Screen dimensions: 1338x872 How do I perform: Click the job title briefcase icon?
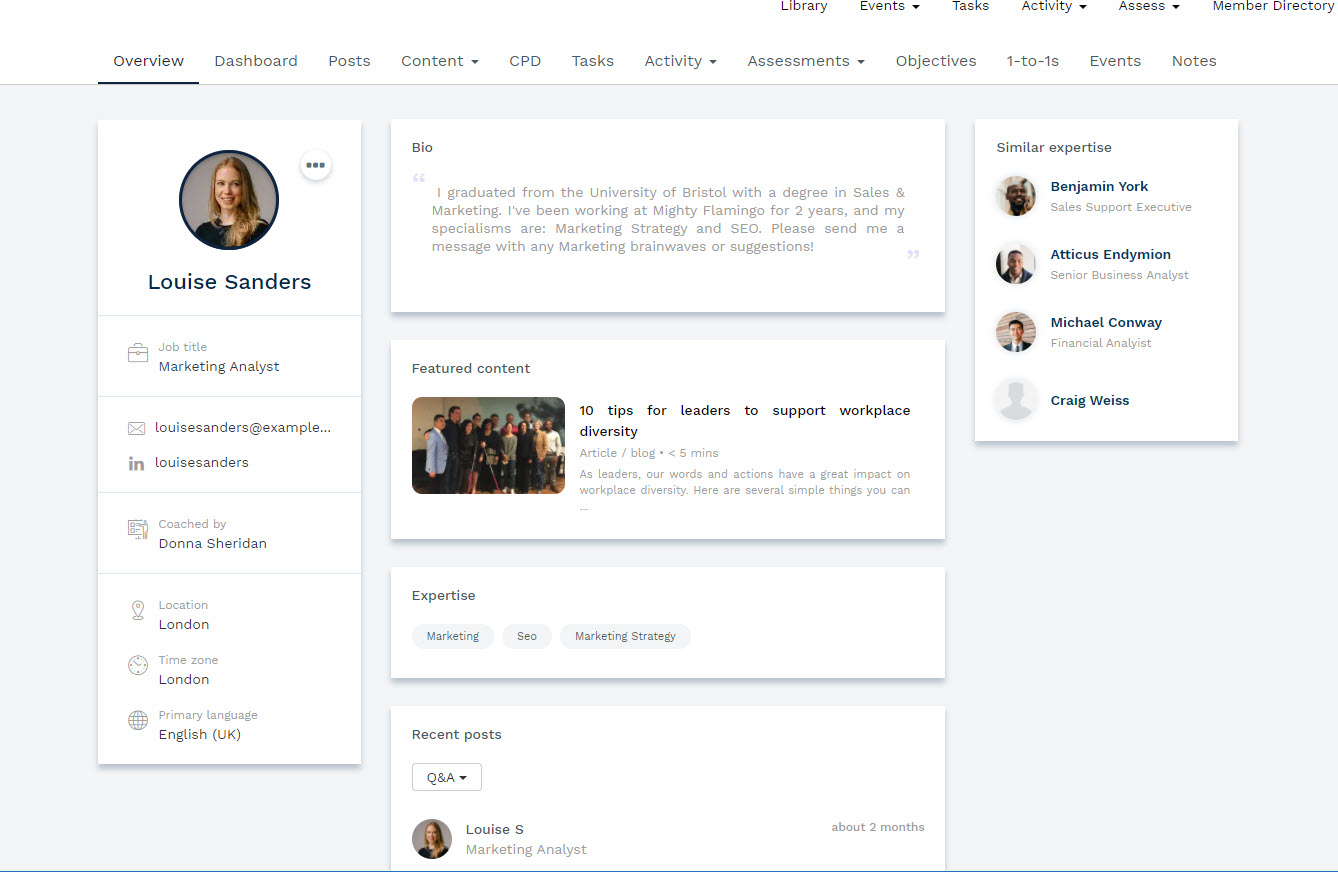pyautogui.click(x=138, y=354)
